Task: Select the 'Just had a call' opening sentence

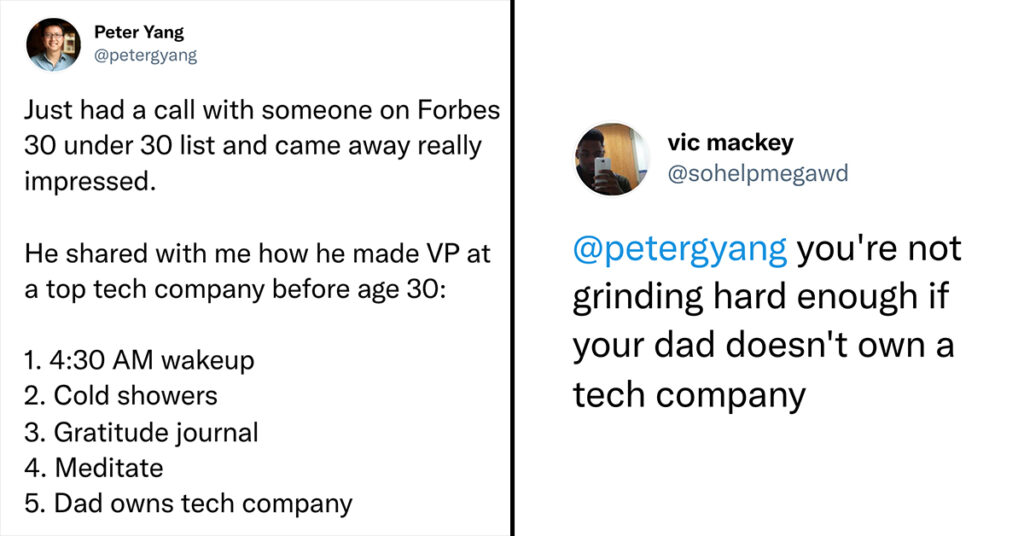Action: tap(263, 146)
